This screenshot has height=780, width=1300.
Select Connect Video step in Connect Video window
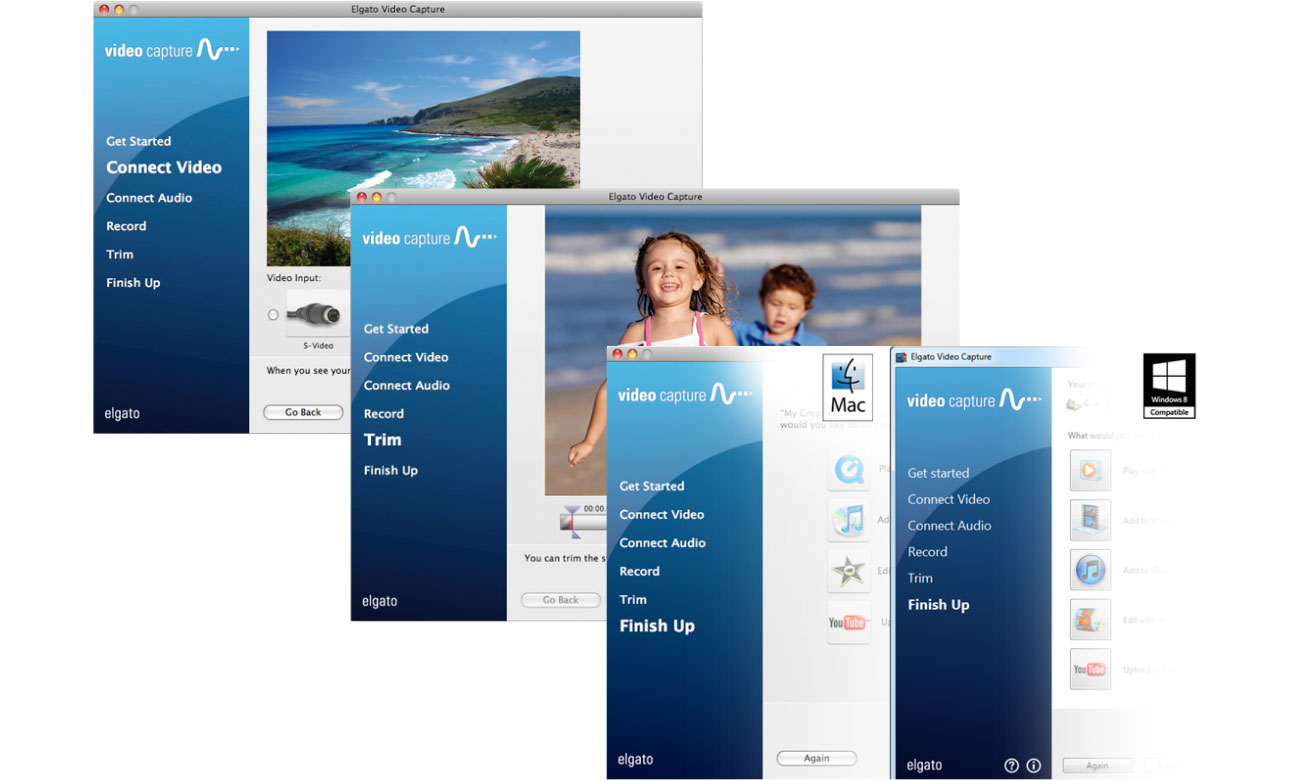[164, 168]
